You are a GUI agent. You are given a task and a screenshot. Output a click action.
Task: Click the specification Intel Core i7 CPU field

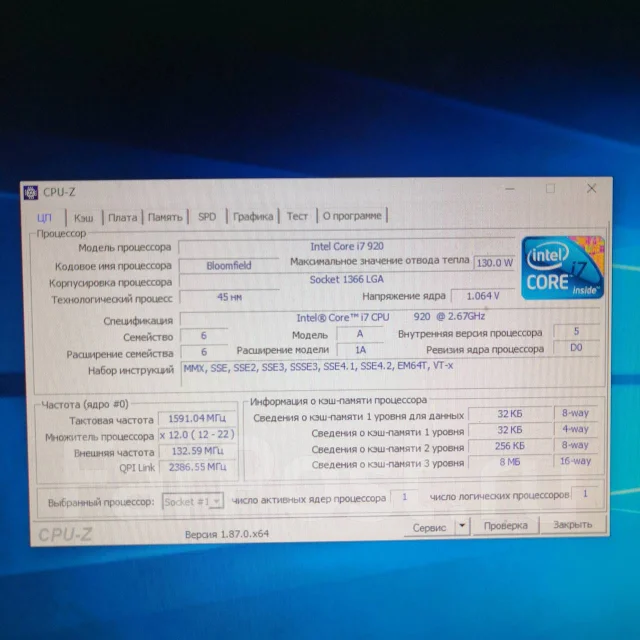tap(390, 317)
